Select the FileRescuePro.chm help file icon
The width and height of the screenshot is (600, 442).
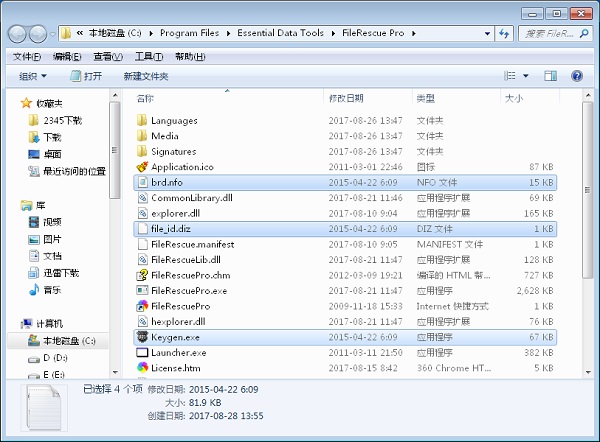[142, 275]
